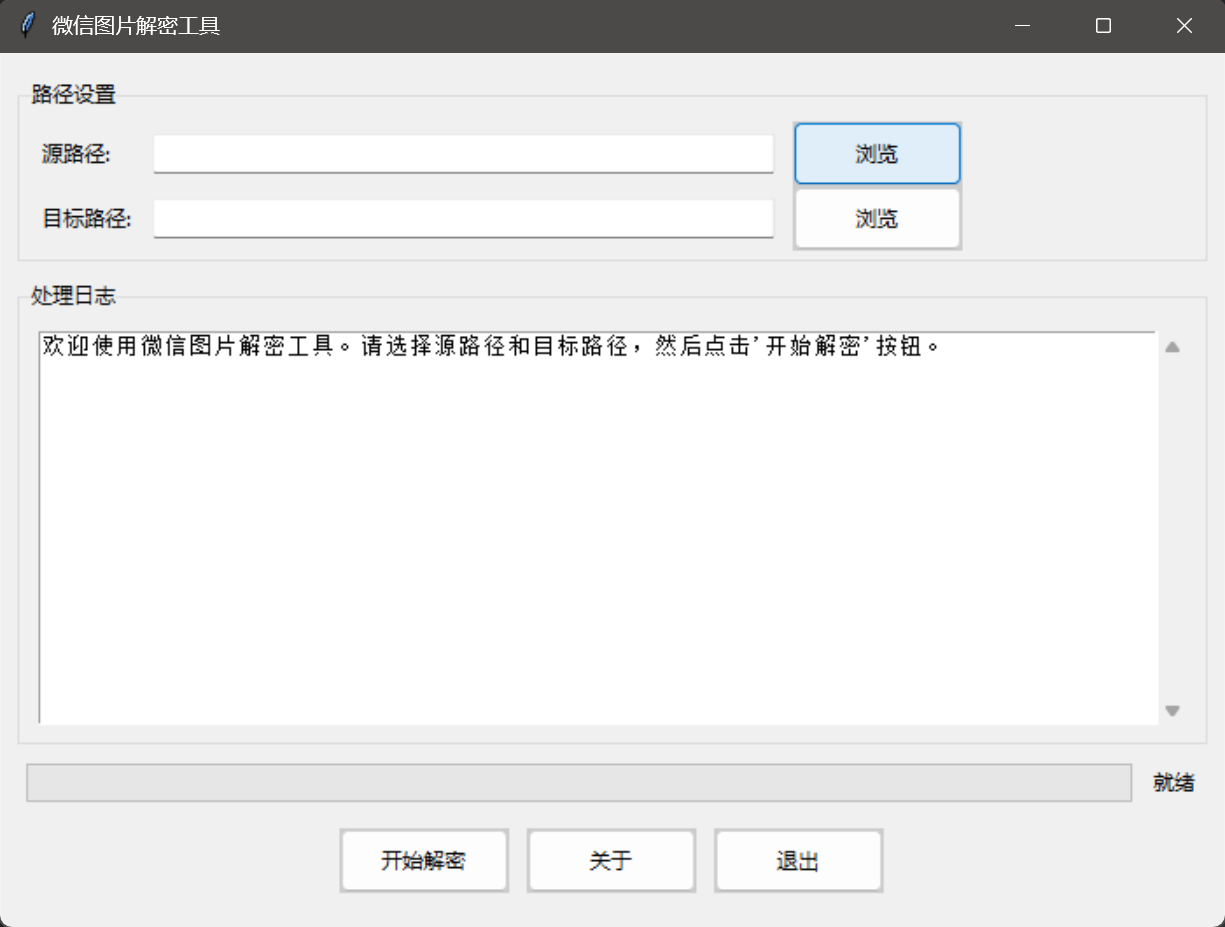
Task: Start decryption with 开始解密 button
Action: click(x=423, y=861)
